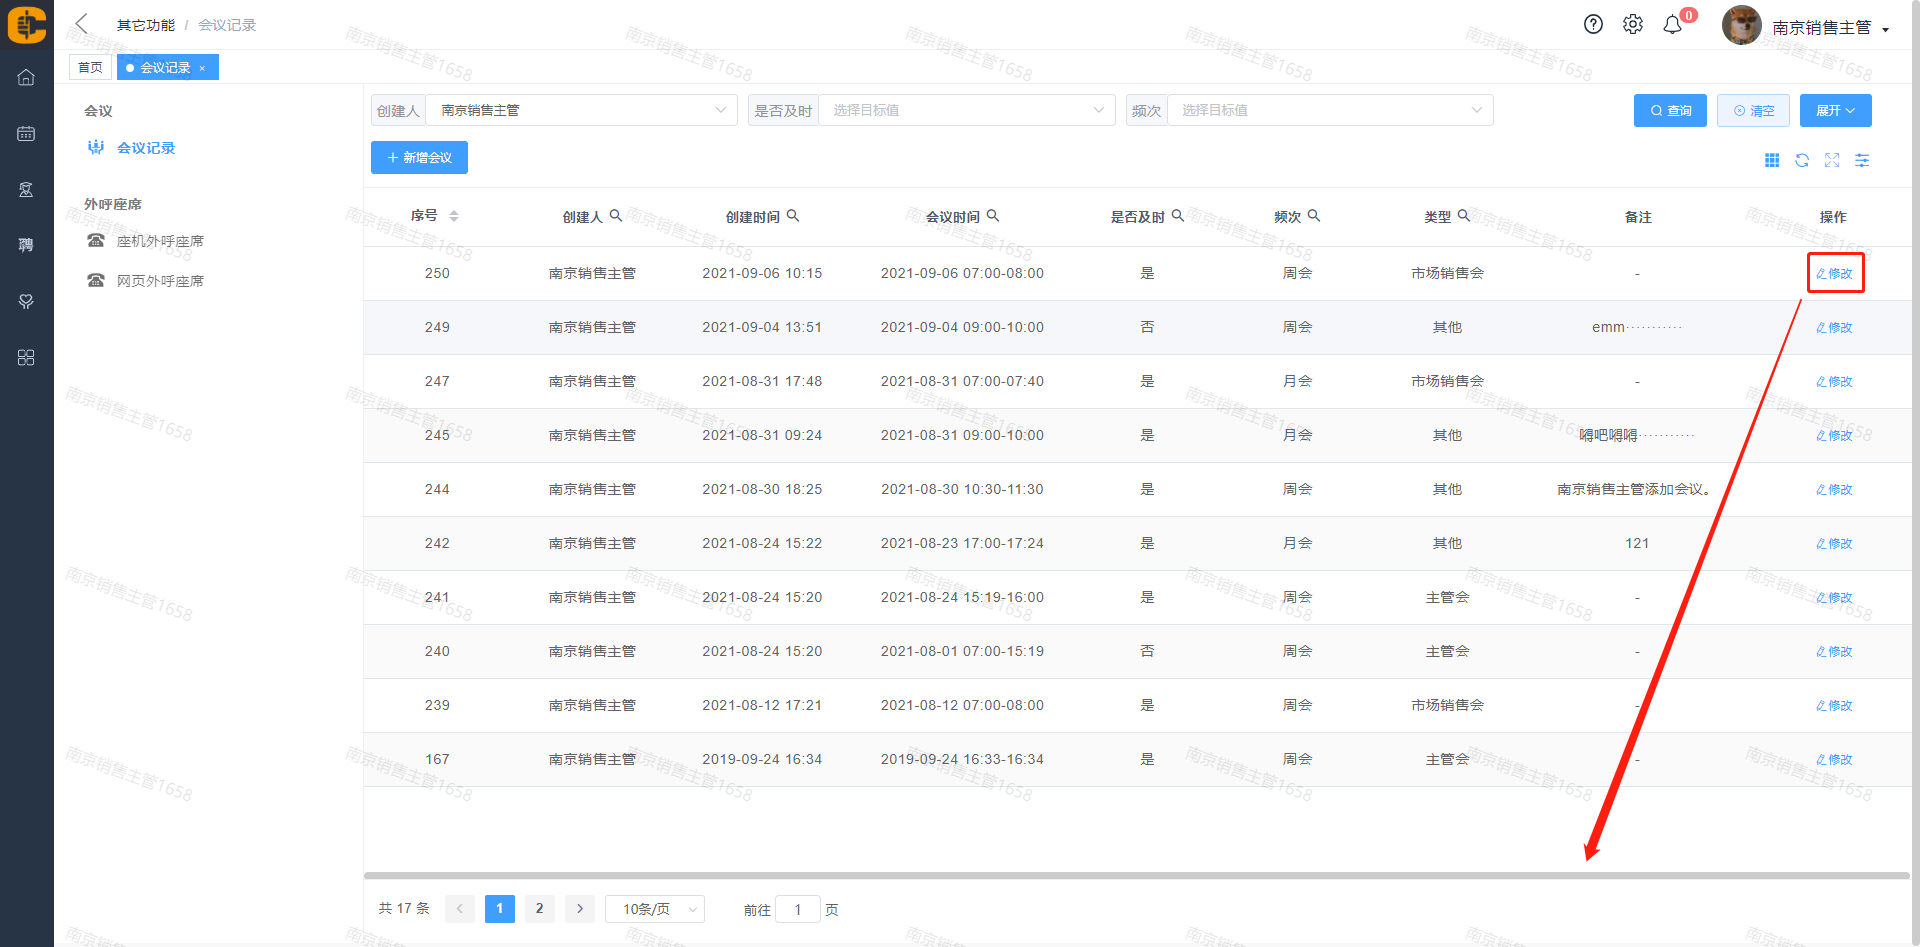Open column settings icon above table
Screen dimensions: 1920x947
(x=1862, y=160)
